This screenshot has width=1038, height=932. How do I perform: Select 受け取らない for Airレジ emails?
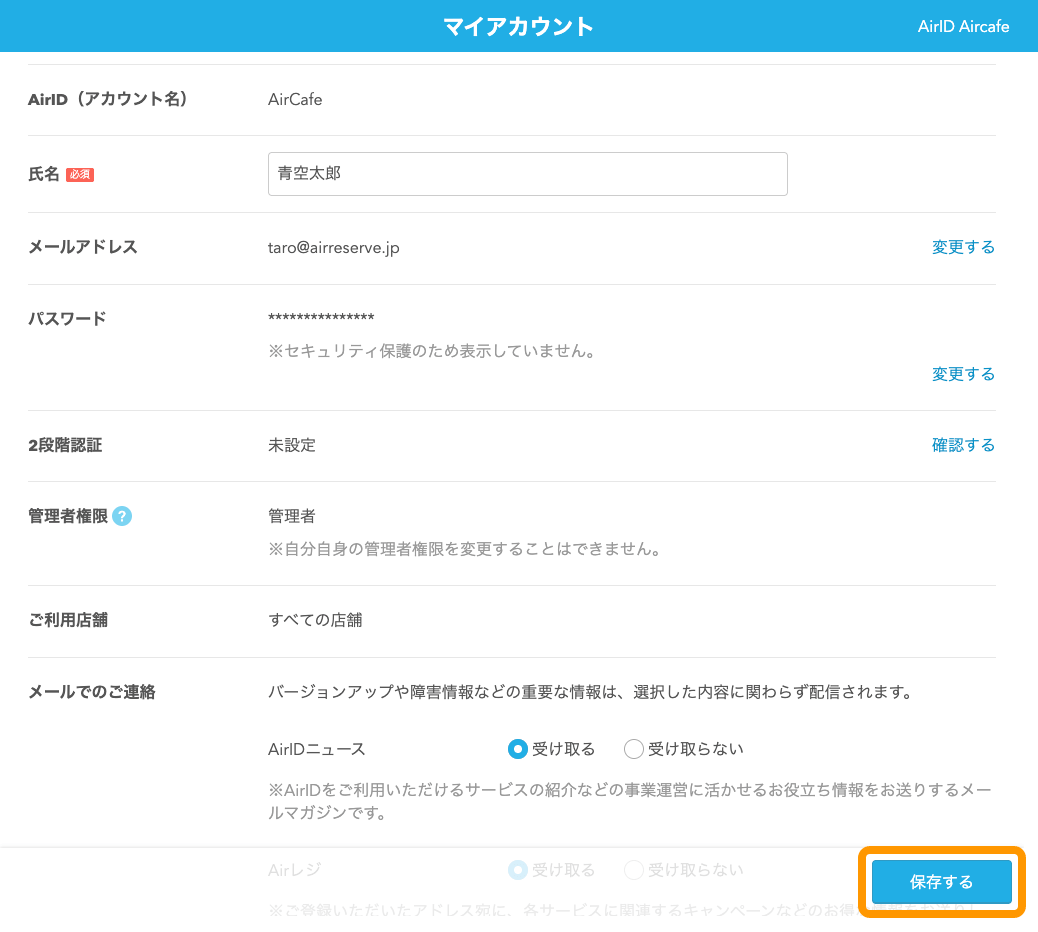(633, 869)
